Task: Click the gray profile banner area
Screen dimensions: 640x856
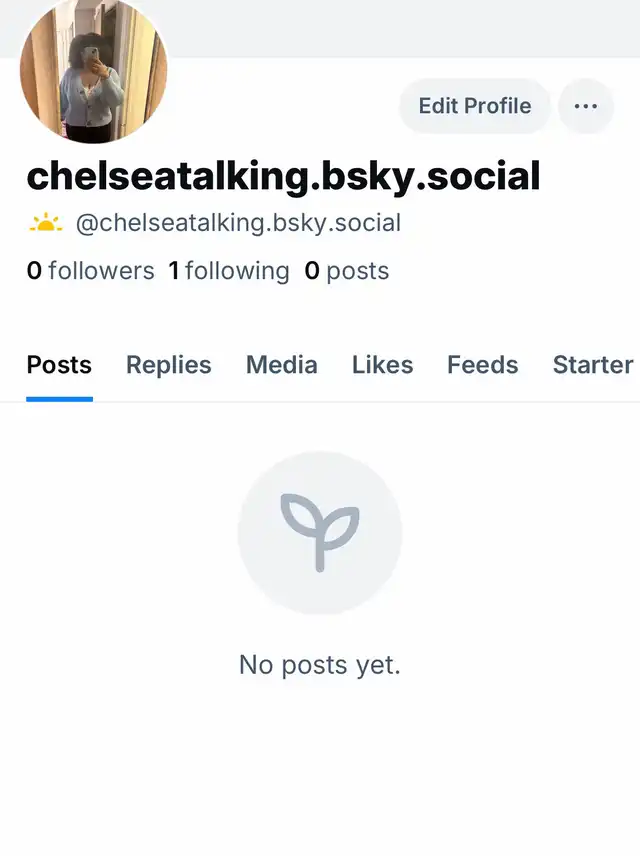Action: pos(404,28)
